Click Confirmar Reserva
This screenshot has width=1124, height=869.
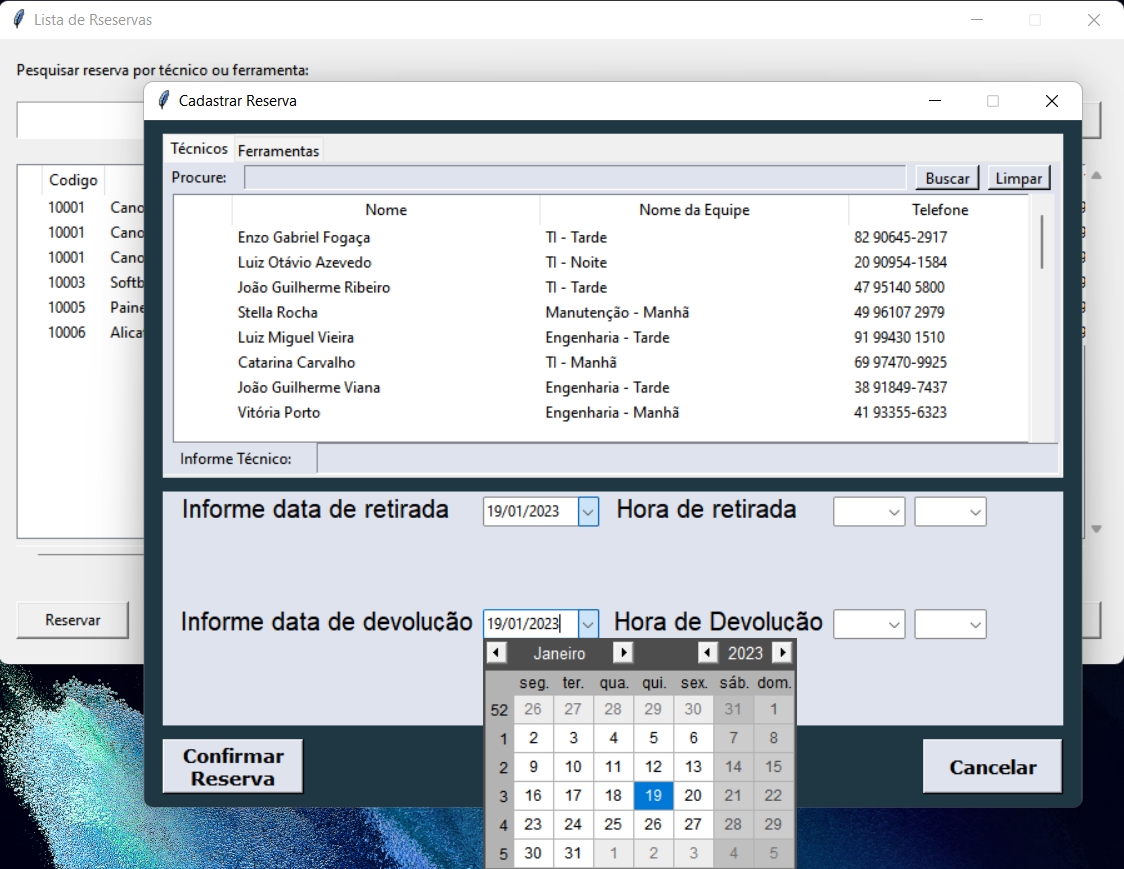tap(232, 765)
